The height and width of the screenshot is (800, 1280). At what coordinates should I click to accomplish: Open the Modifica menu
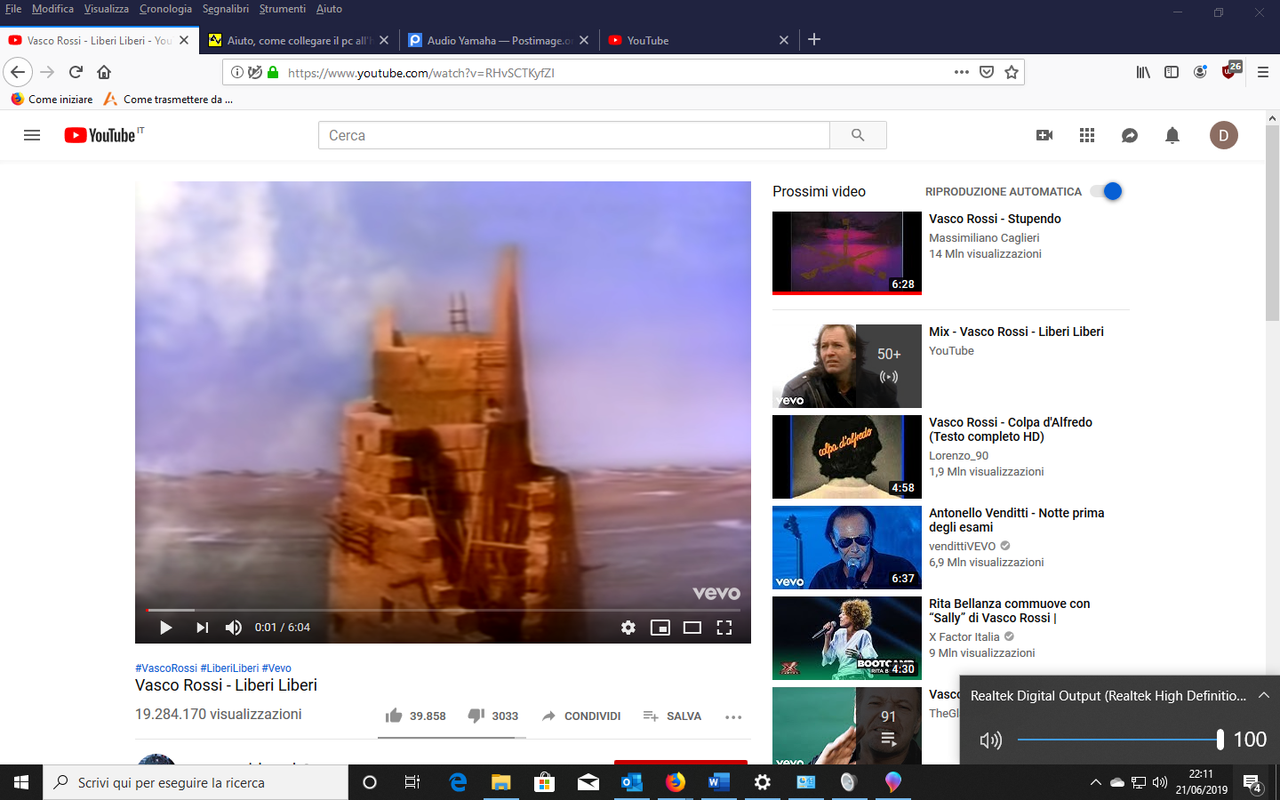click(x=52, y=9)
